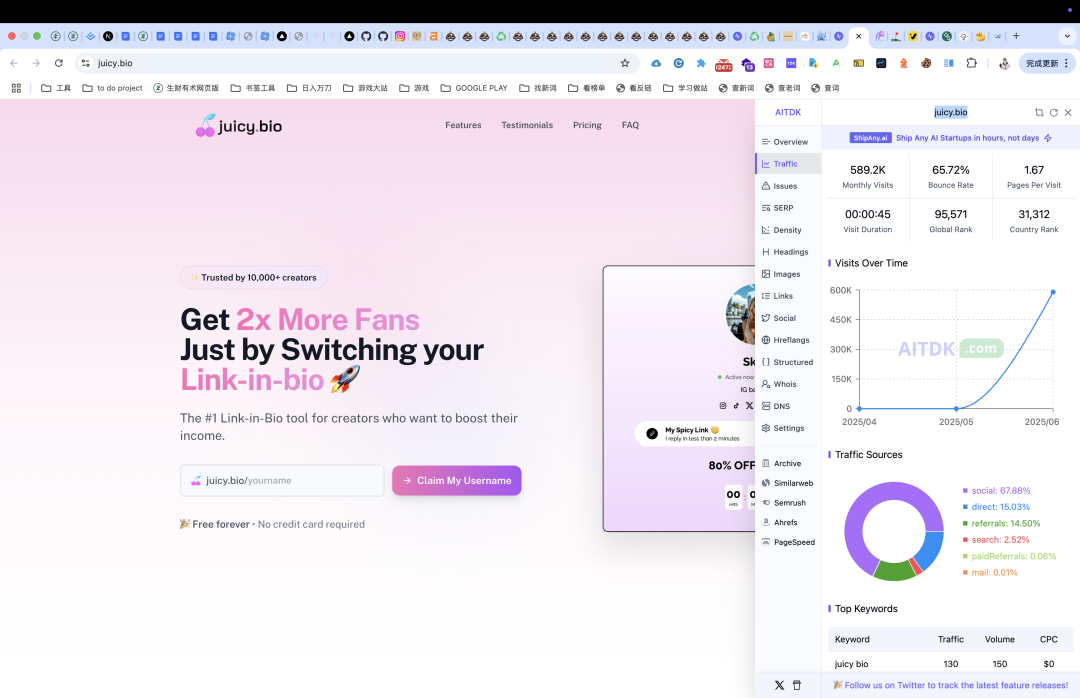Screen dimensions: 1080x698
Task: Click the Ahrefs icon
Action: [766, 523]
